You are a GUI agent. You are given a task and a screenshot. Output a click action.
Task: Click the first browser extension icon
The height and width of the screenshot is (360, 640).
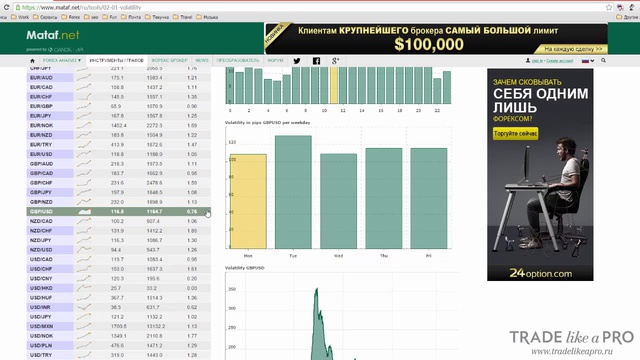tap(620, 7)
